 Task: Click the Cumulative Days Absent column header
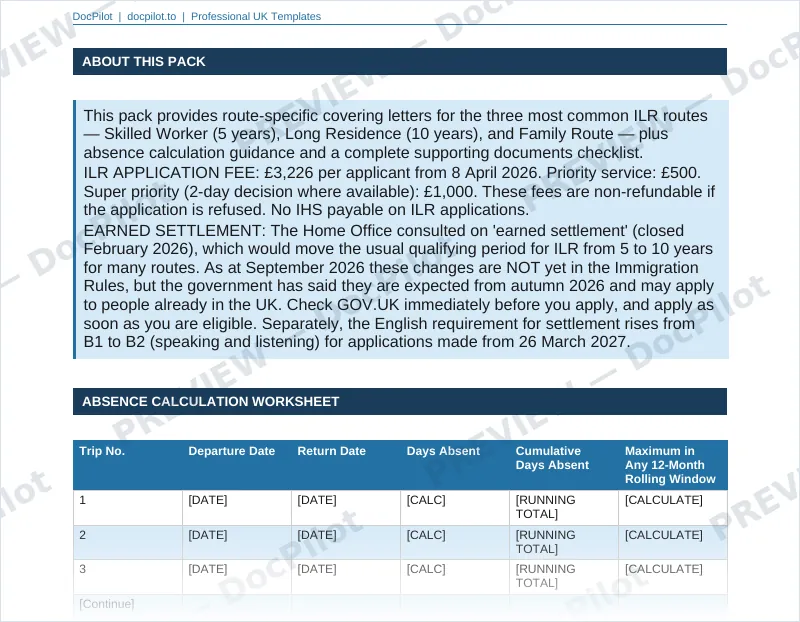click(564, 465)
